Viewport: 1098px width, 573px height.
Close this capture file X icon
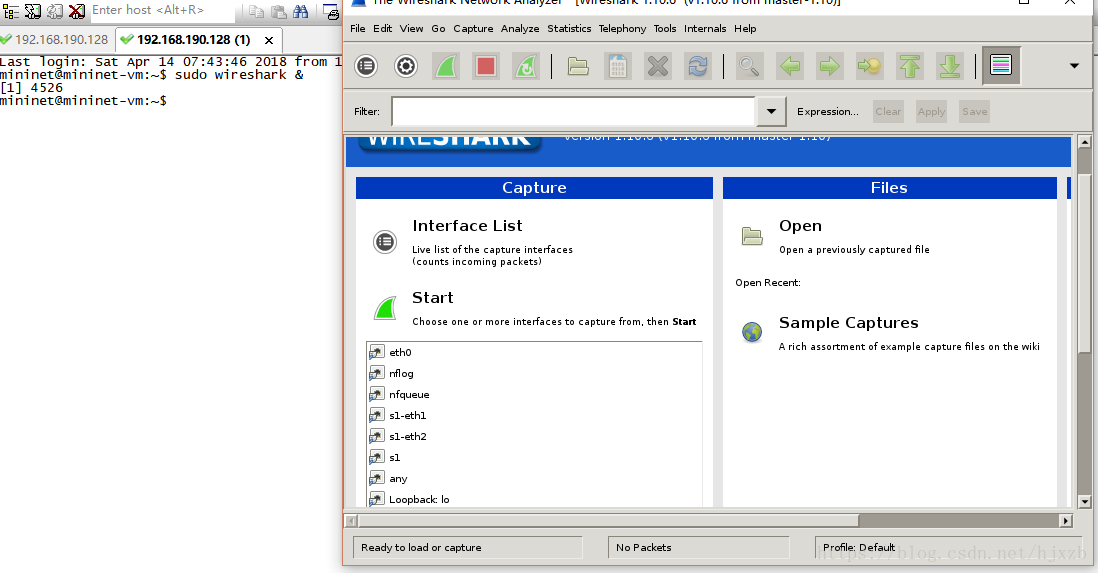coord(658,67)
